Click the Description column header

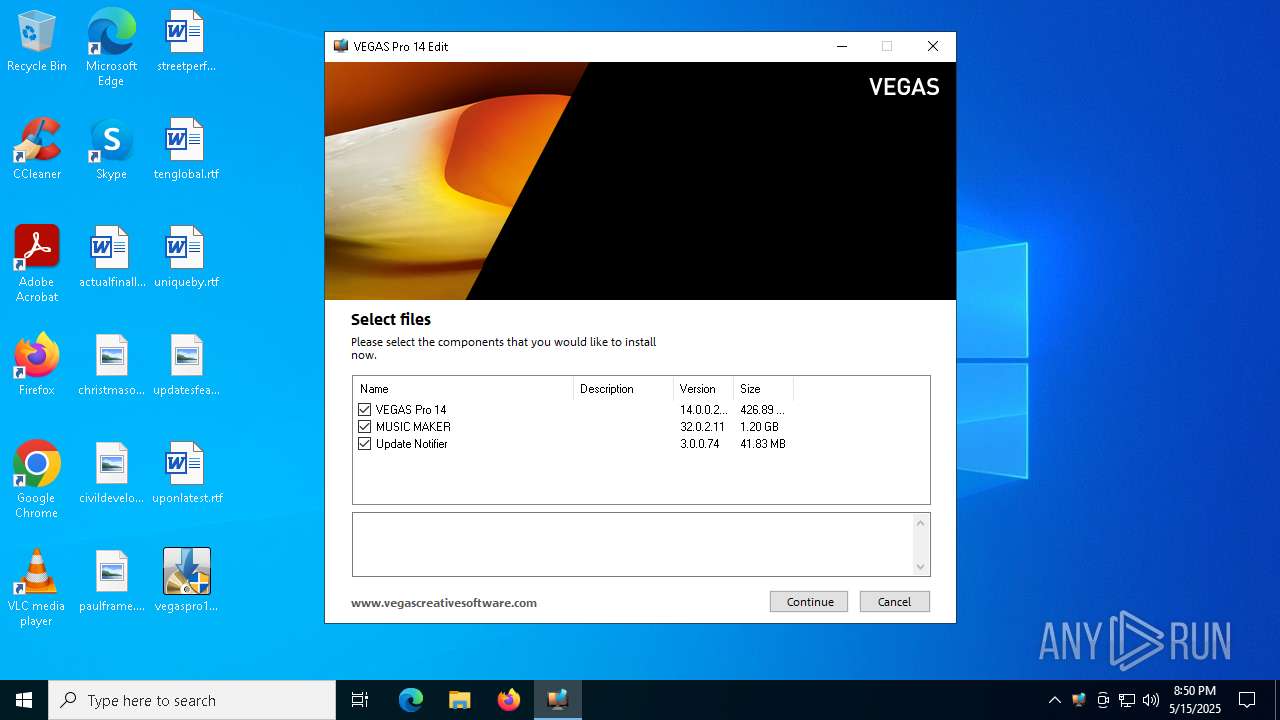point(623,389)
